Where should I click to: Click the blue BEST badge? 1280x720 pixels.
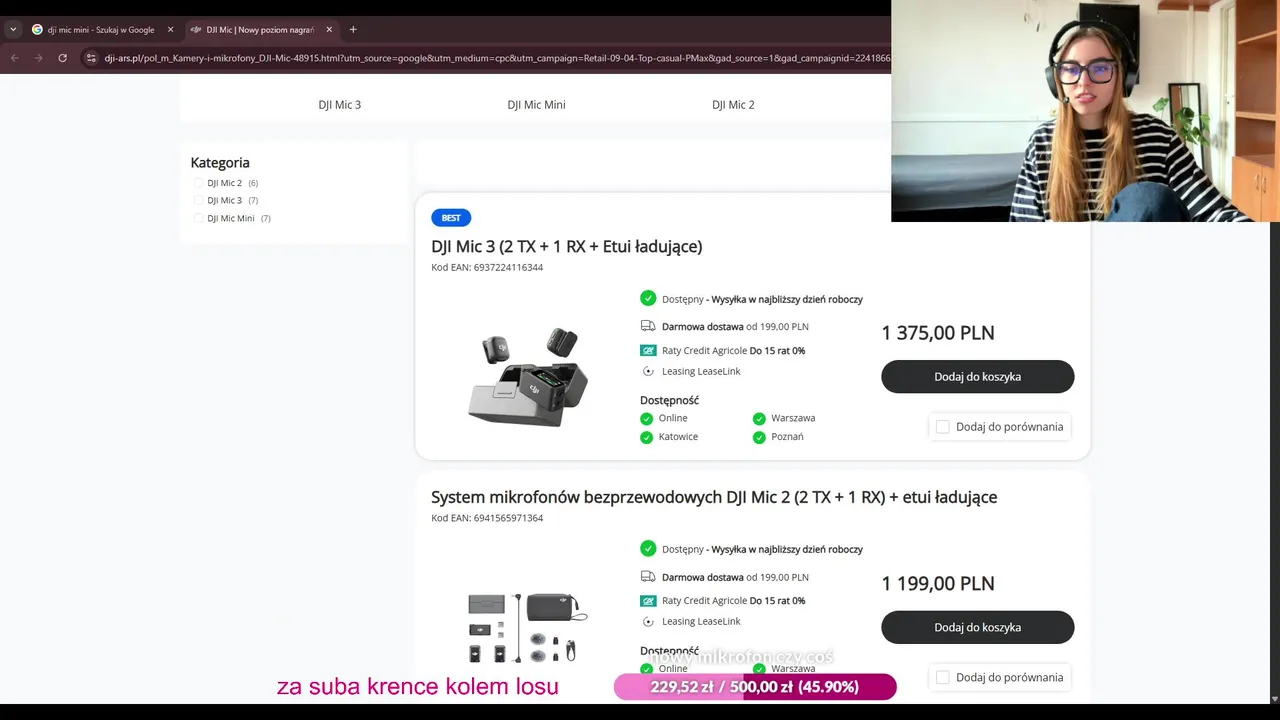coord(451,218)
